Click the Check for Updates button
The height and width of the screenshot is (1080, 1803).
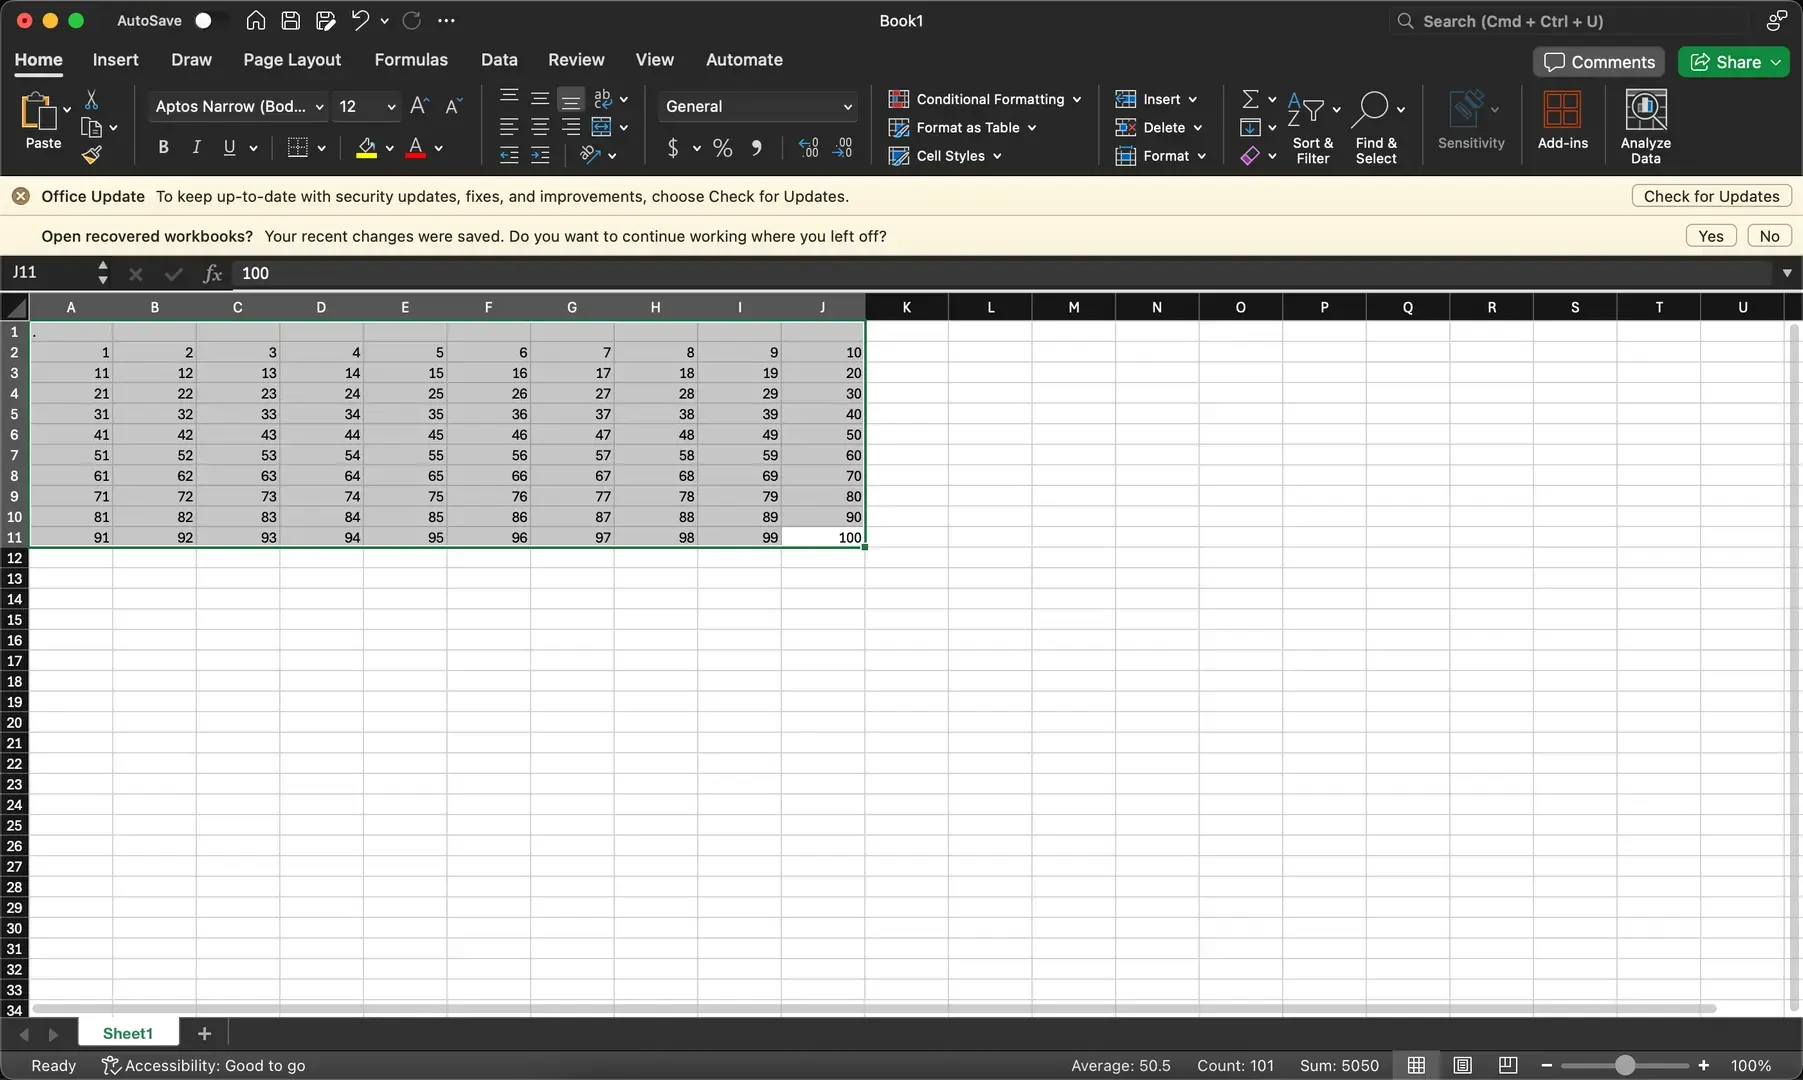pos(1711,196)
